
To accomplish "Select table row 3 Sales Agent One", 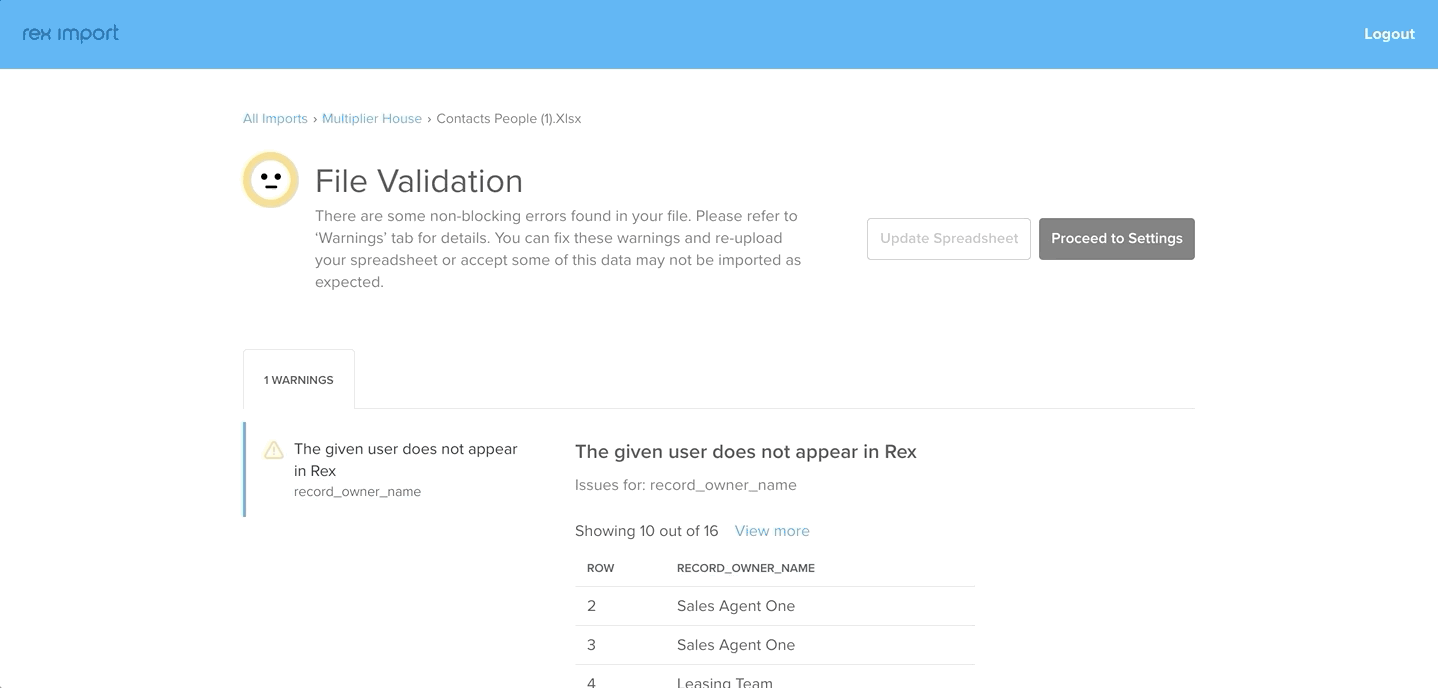I will [x=775, y=645].
